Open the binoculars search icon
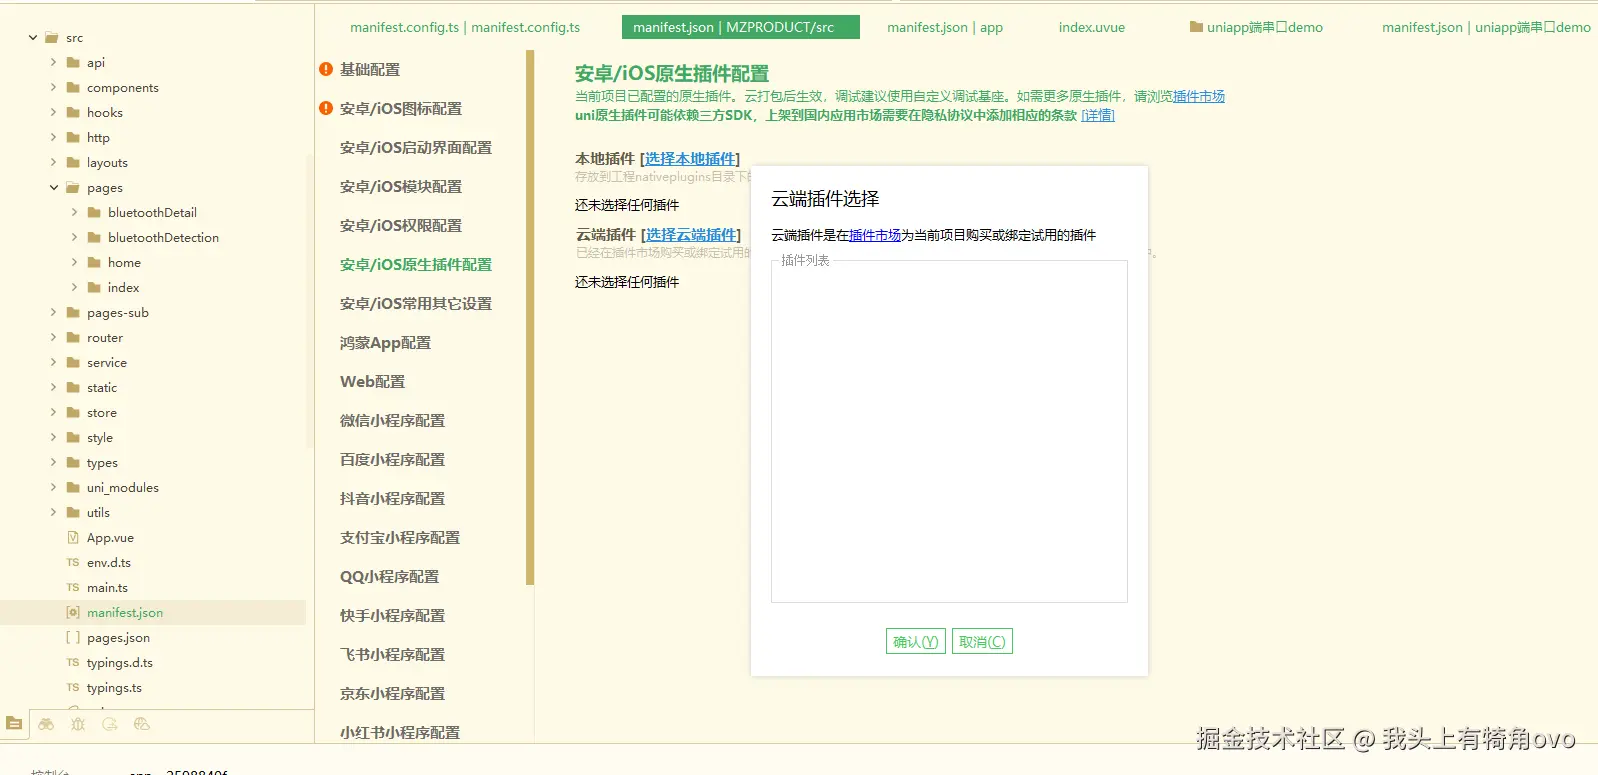 (46, 724)
